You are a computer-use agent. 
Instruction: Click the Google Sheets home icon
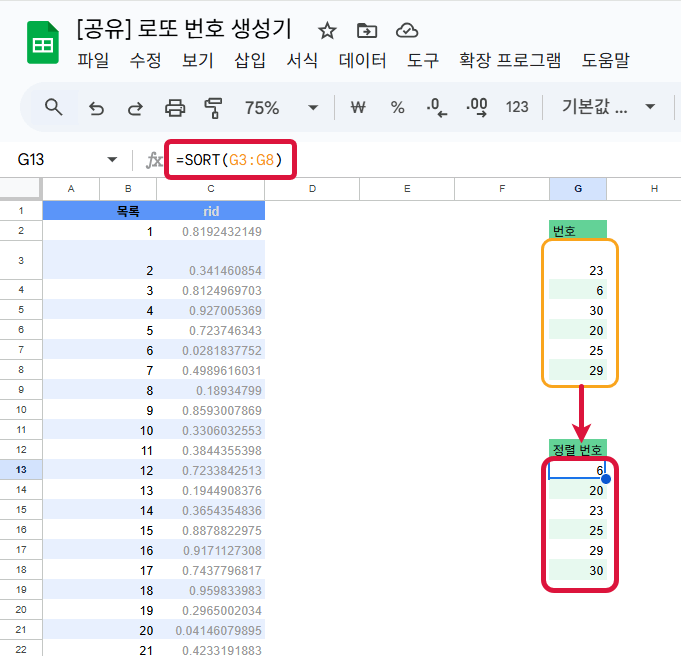coord(42,46)
